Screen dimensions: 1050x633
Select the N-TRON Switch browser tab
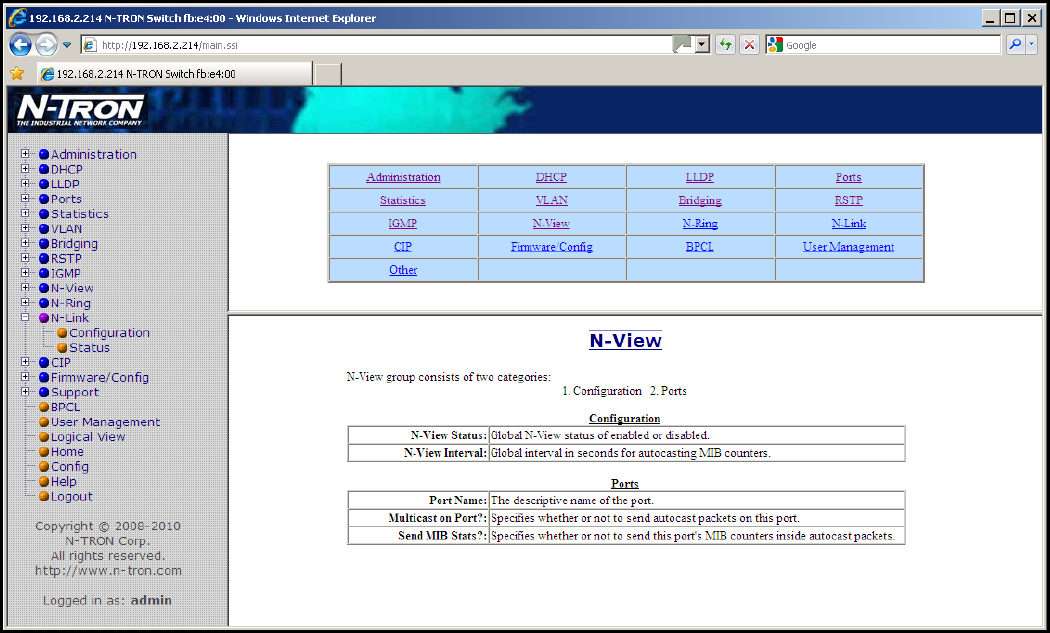(174, 74)
